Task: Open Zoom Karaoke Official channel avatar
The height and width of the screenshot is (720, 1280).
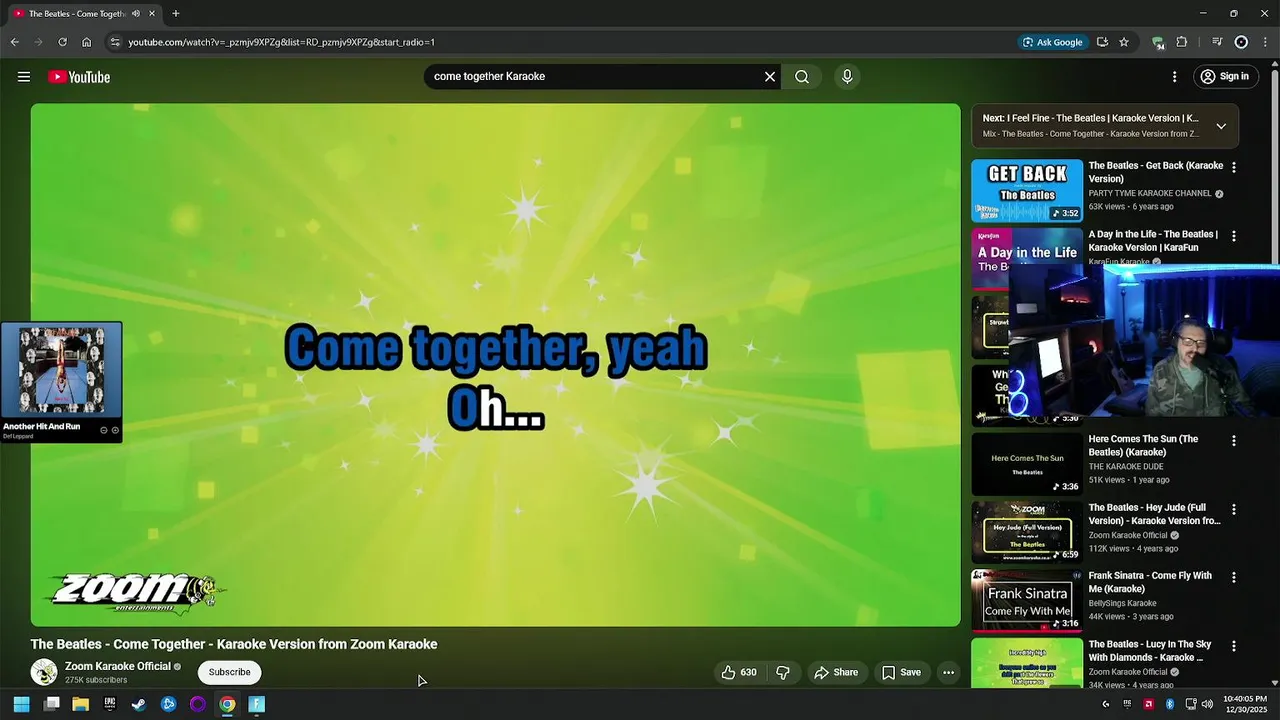Action: [44, 672]
